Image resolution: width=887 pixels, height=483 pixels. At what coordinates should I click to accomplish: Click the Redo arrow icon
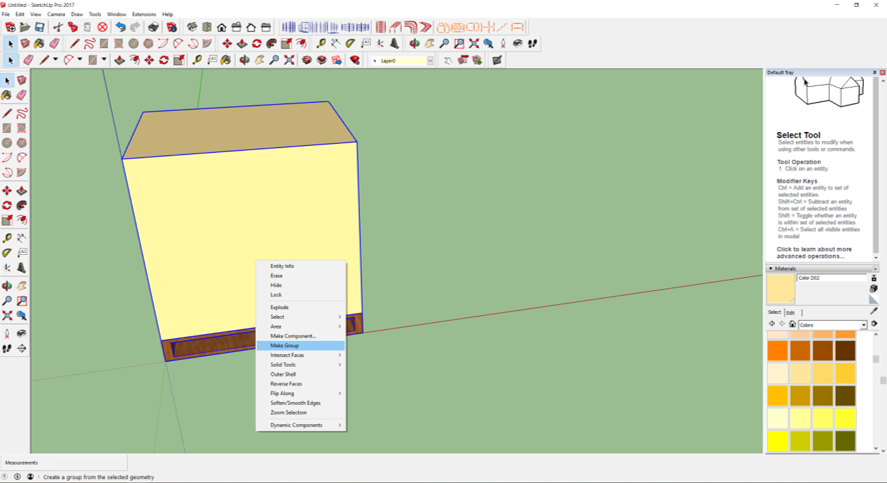135,27
